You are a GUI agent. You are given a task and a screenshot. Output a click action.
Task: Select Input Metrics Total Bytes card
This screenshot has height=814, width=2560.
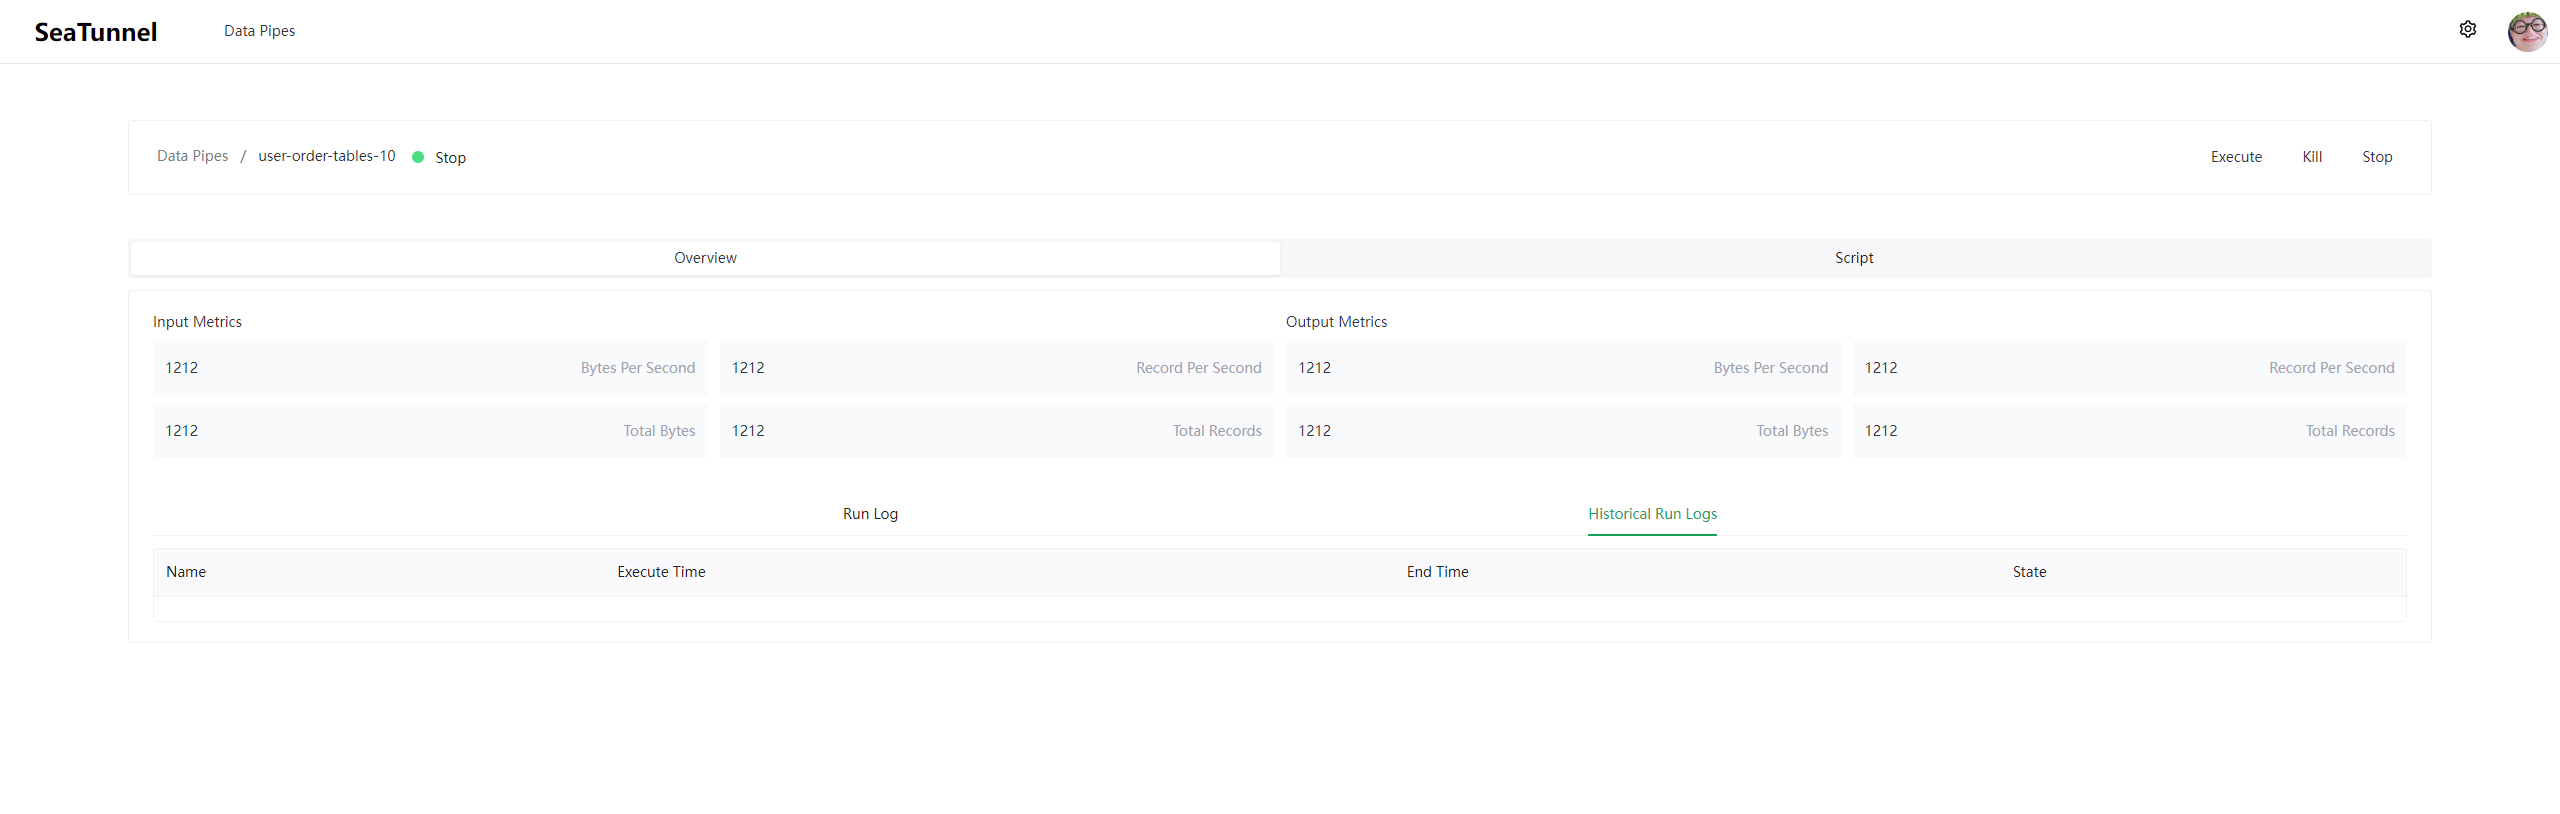[x=430, y=431]
